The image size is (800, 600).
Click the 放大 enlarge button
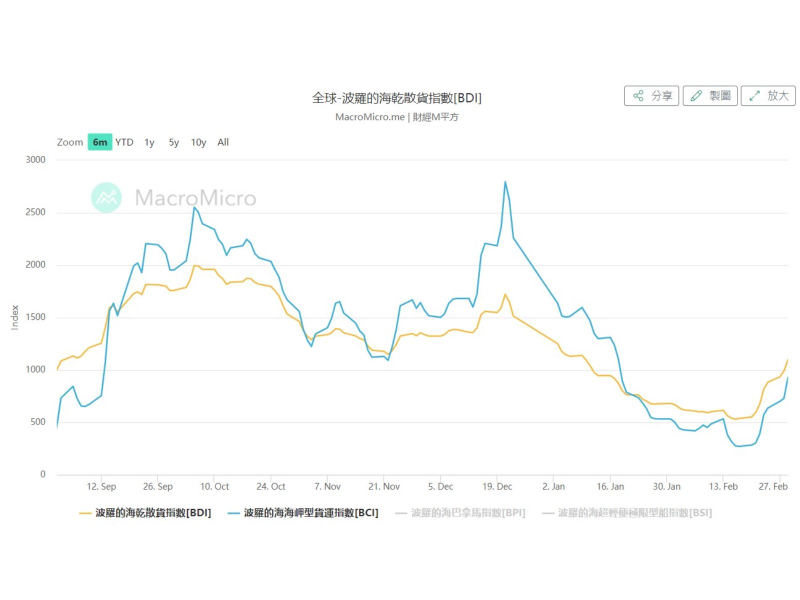click(x=768, y=96)
